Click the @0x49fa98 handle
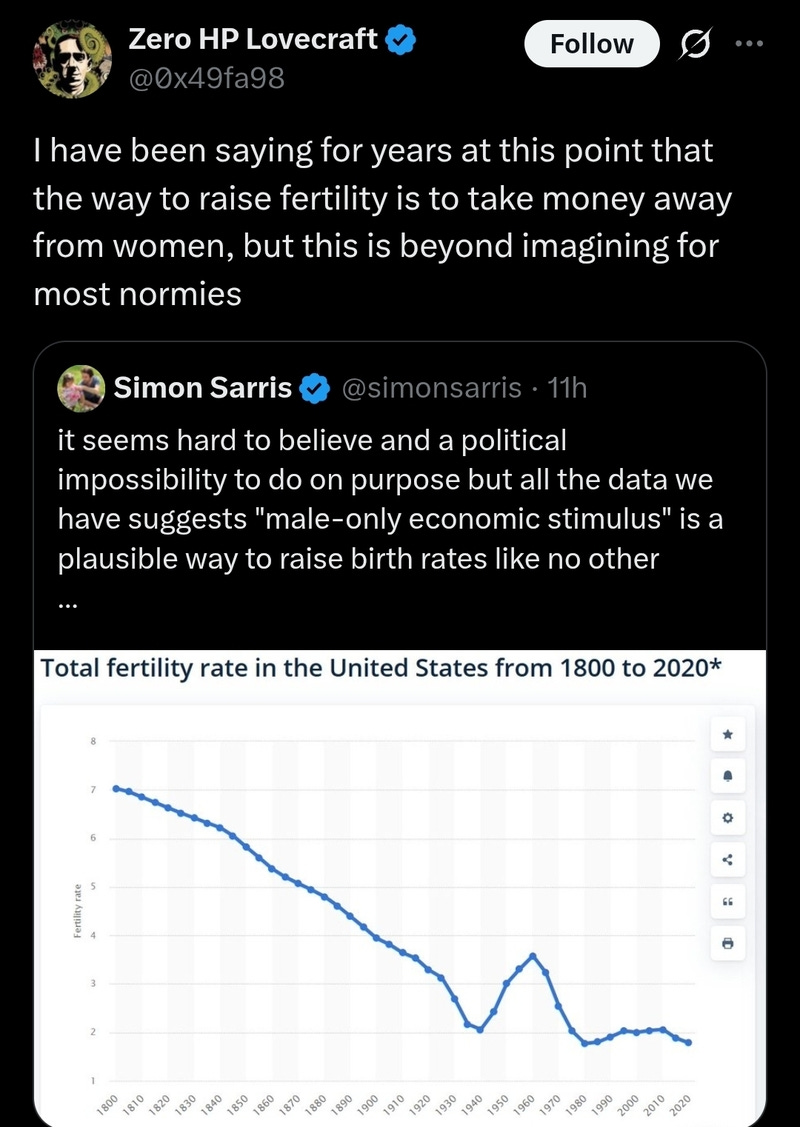This screenshot has height=1127, width=800. [x=206, y=77]
